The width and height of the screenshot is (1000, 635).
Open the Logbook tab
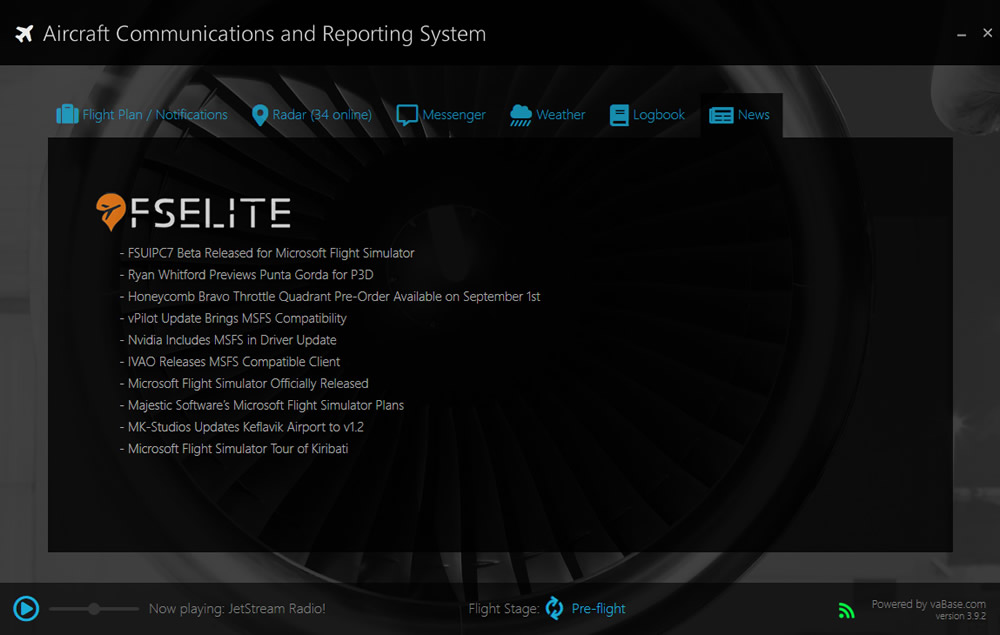pyautogui.click(x=647, y=115)
